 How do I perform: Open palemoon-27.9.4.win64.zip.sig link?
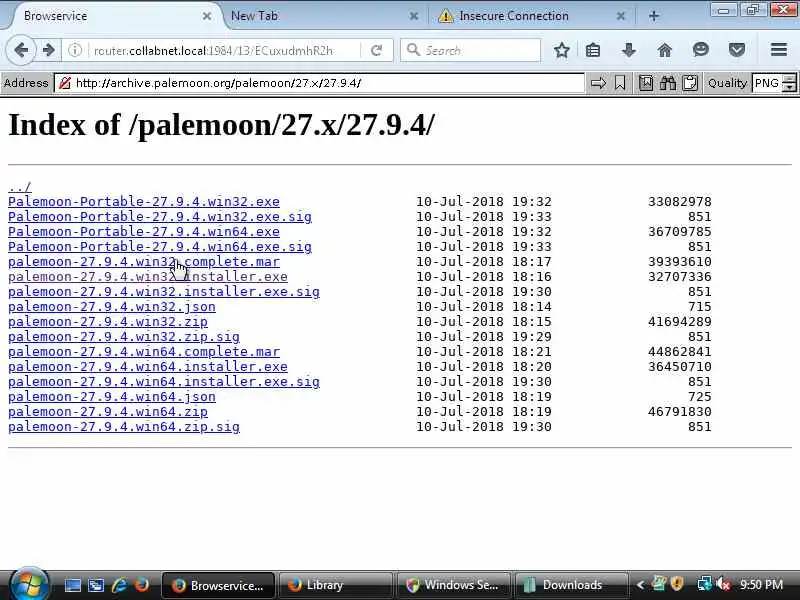point(124,427)
